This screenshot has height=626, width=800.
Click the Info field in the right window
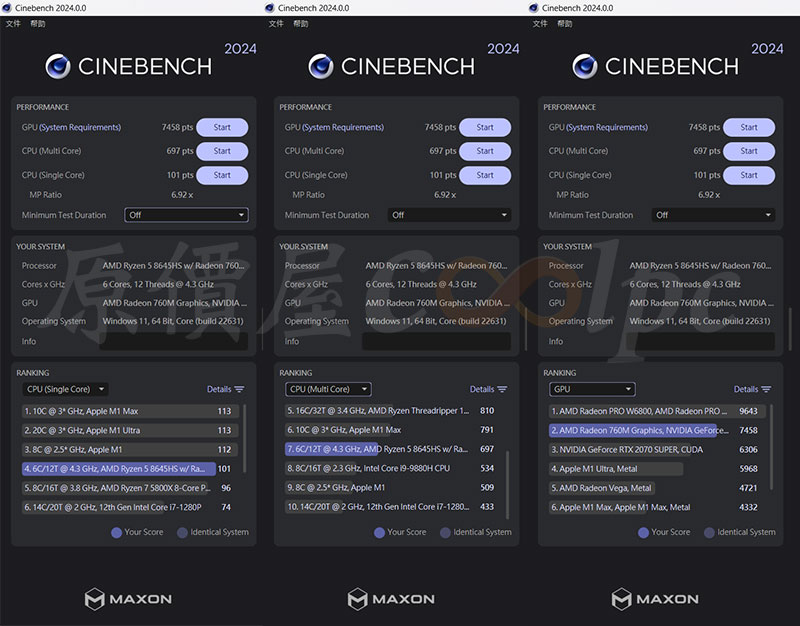pyautogui.click(x=700, y=341)
